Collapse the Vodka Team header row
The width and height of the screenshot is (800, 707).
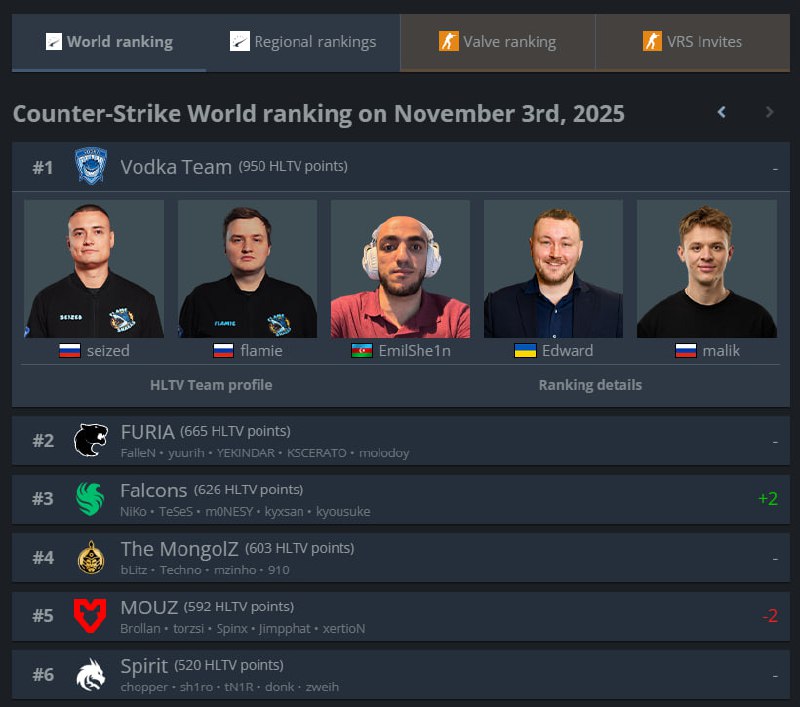tap(401, 167)
